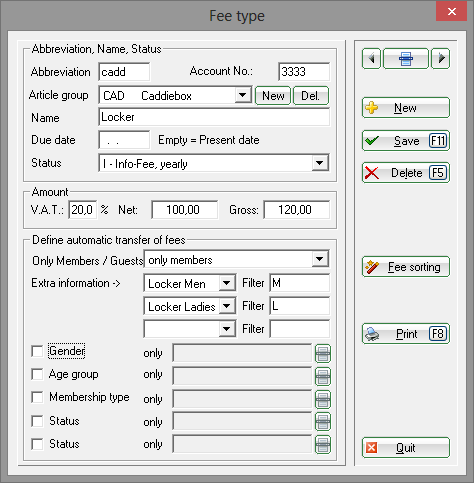Go to previous fee type record
The image size is (474, 483).
coord(371,59)
